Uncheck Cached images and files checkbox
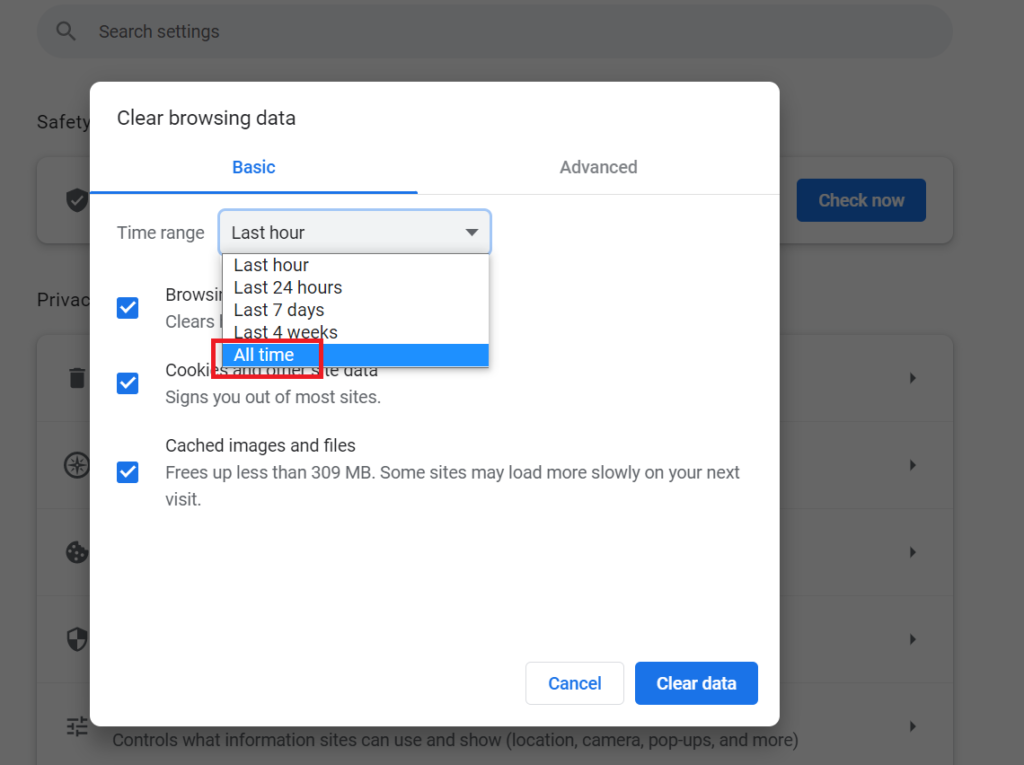 [128, 471]
